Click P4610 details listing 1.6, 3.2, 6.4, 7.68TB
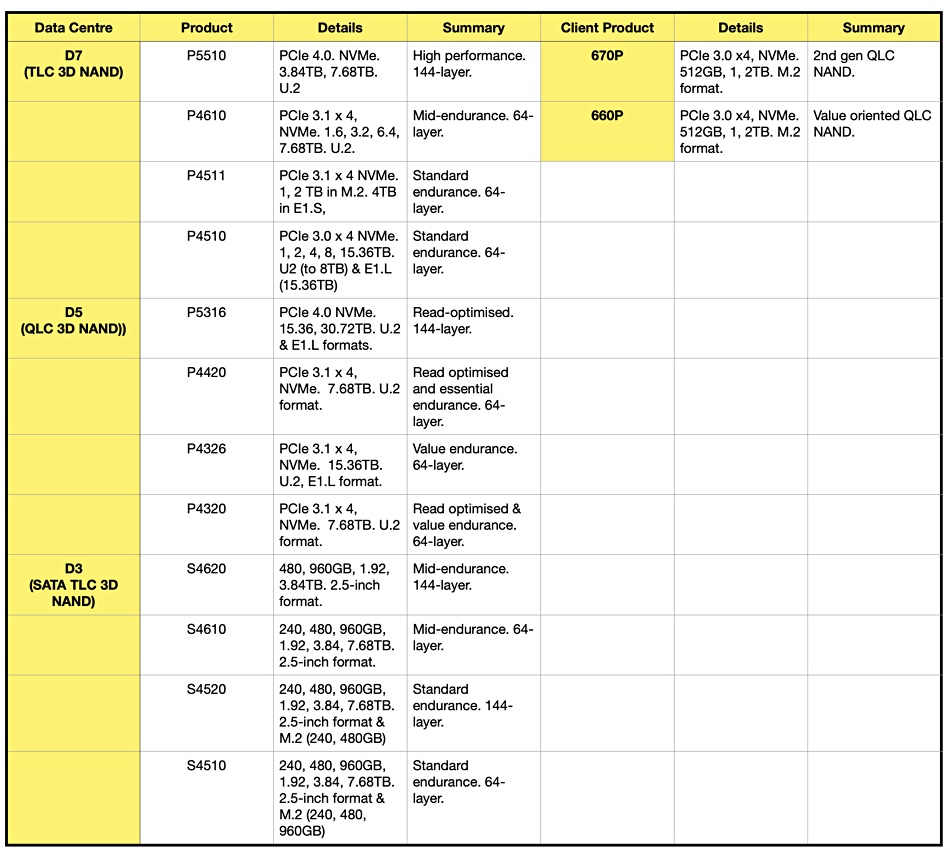 coord(340,131)
